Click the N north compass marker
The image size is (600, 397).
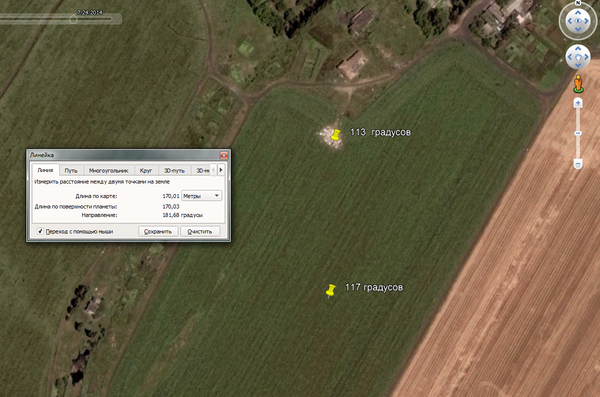[x=578, y=3]
